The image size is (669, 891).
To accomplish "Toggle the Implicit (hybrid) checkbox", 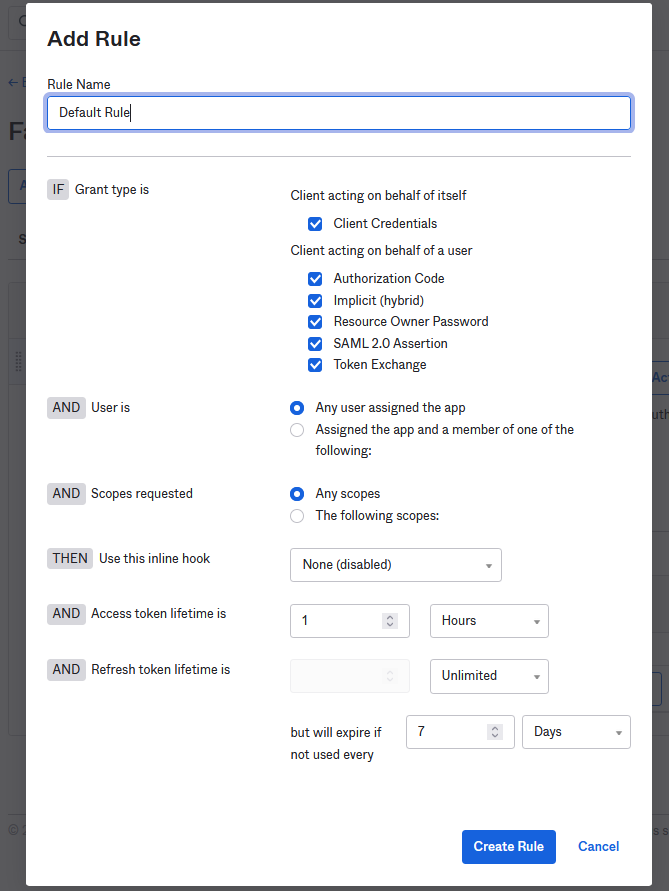I will [315, 301].
